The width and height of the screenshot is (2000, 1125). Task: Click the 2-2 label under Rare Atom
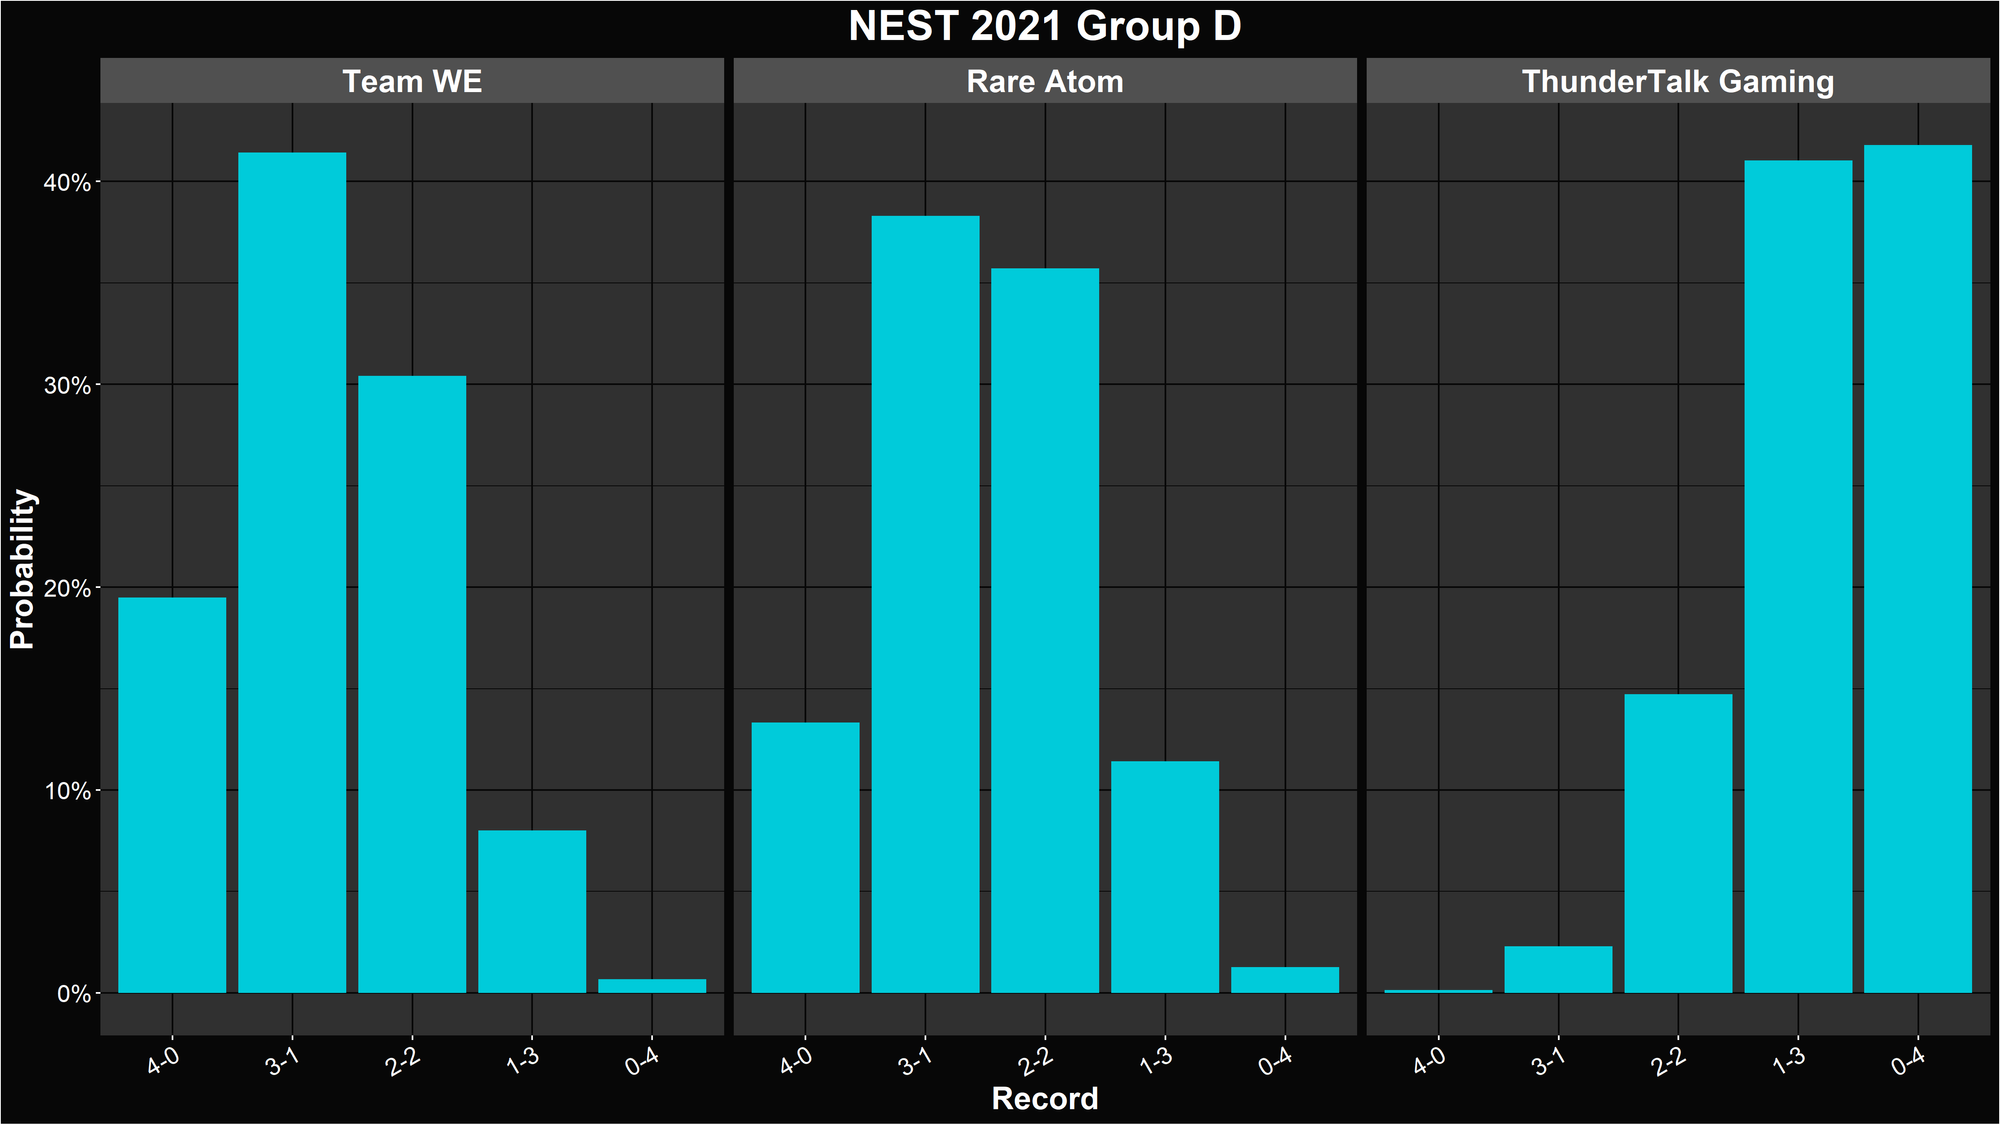click(x=1036, y=1062)
